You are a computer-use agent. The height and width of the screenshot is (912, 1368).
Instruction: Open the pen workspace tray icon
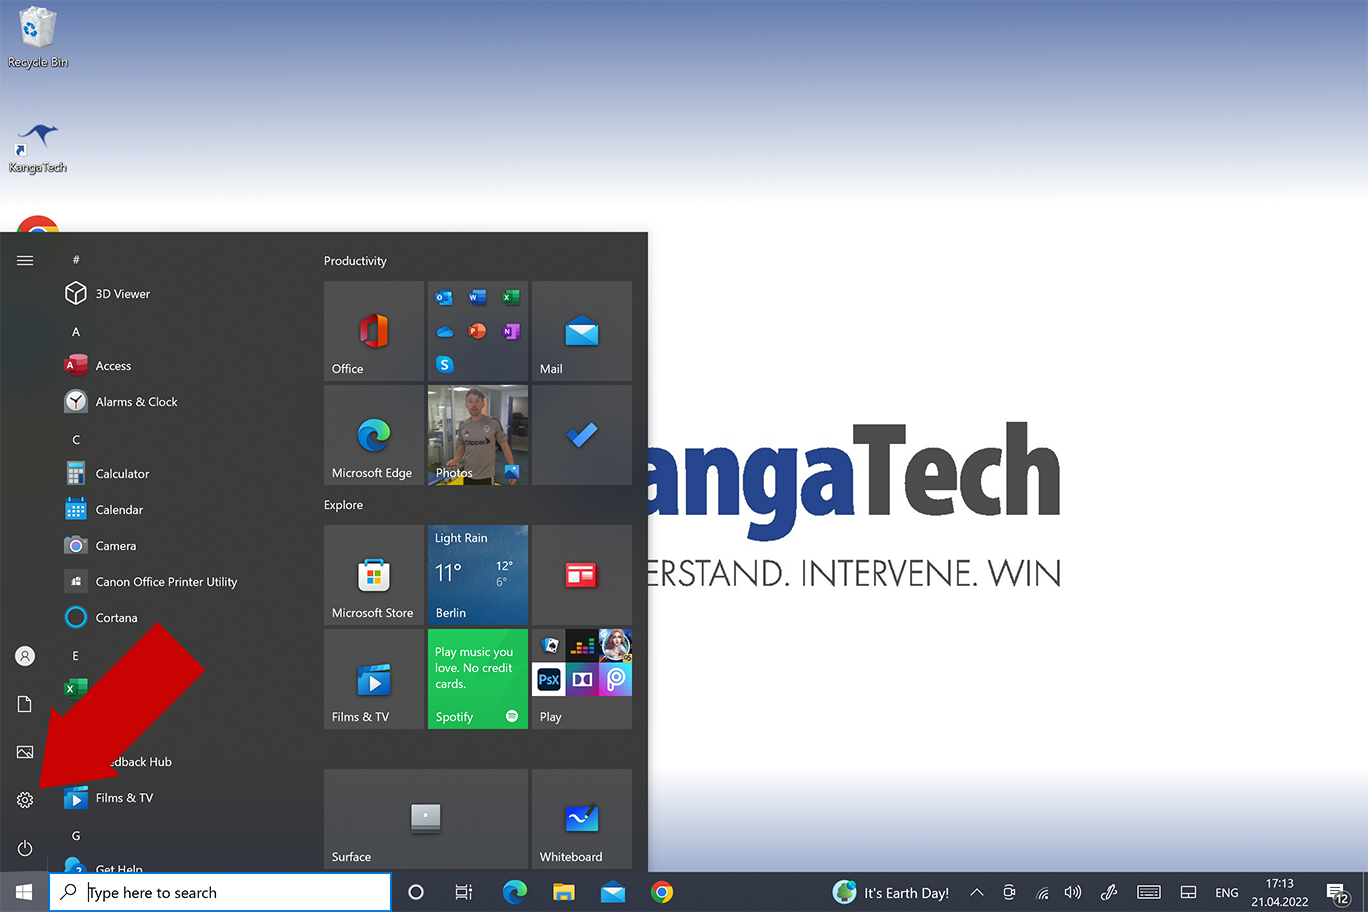pyautogui.click(x=1109, y=892)
